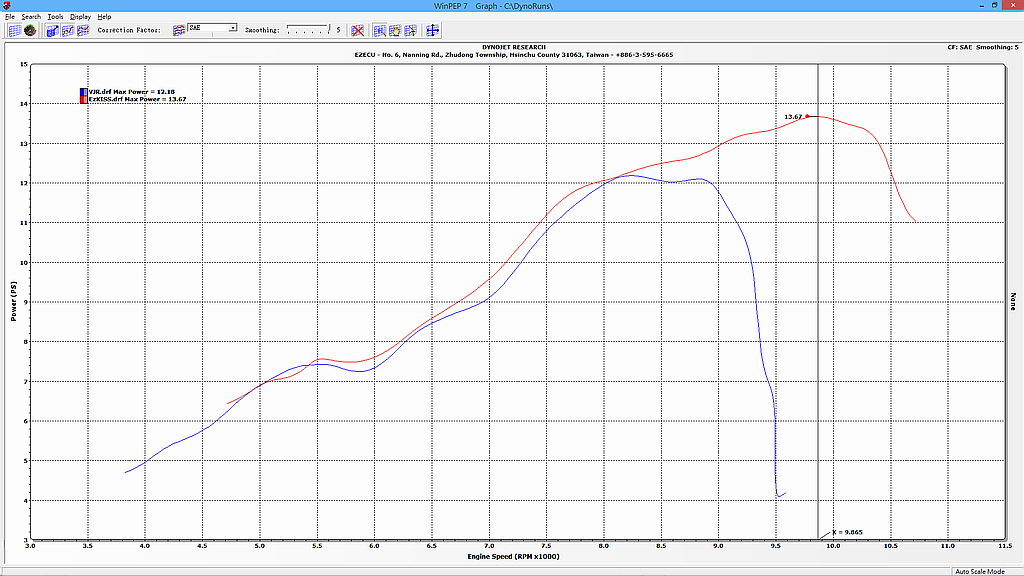Viewport: 1024px width, 576px height.
Task: Open the Display menu
Action: point(80,17)
